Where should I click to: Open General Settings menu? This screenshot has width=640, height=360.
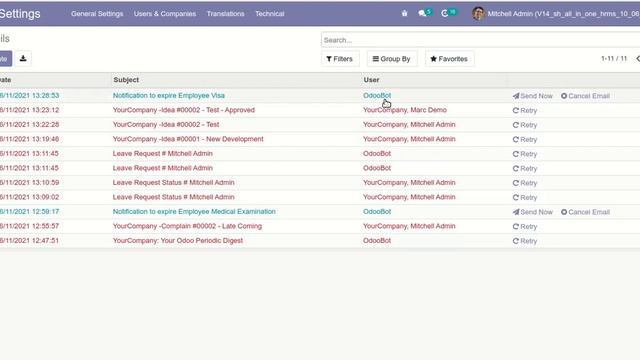tap(97, 13)
